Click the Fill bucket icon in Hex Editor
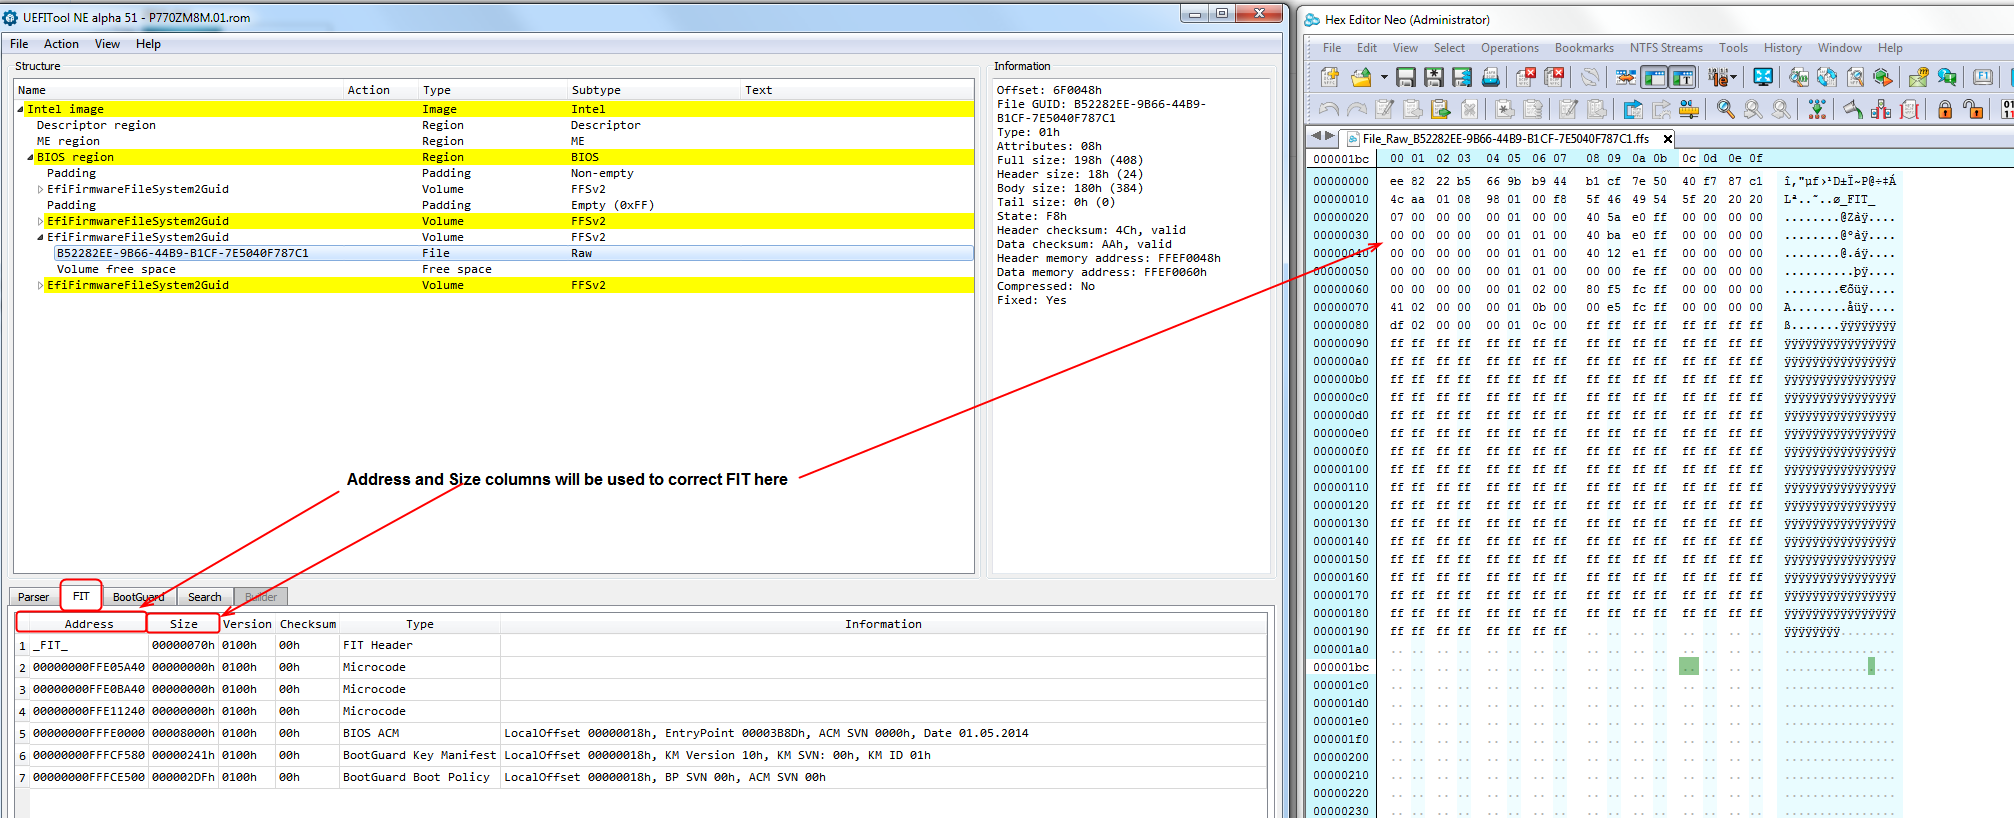This screenshot has height=818, width=2014. (x=1853, y=109)
